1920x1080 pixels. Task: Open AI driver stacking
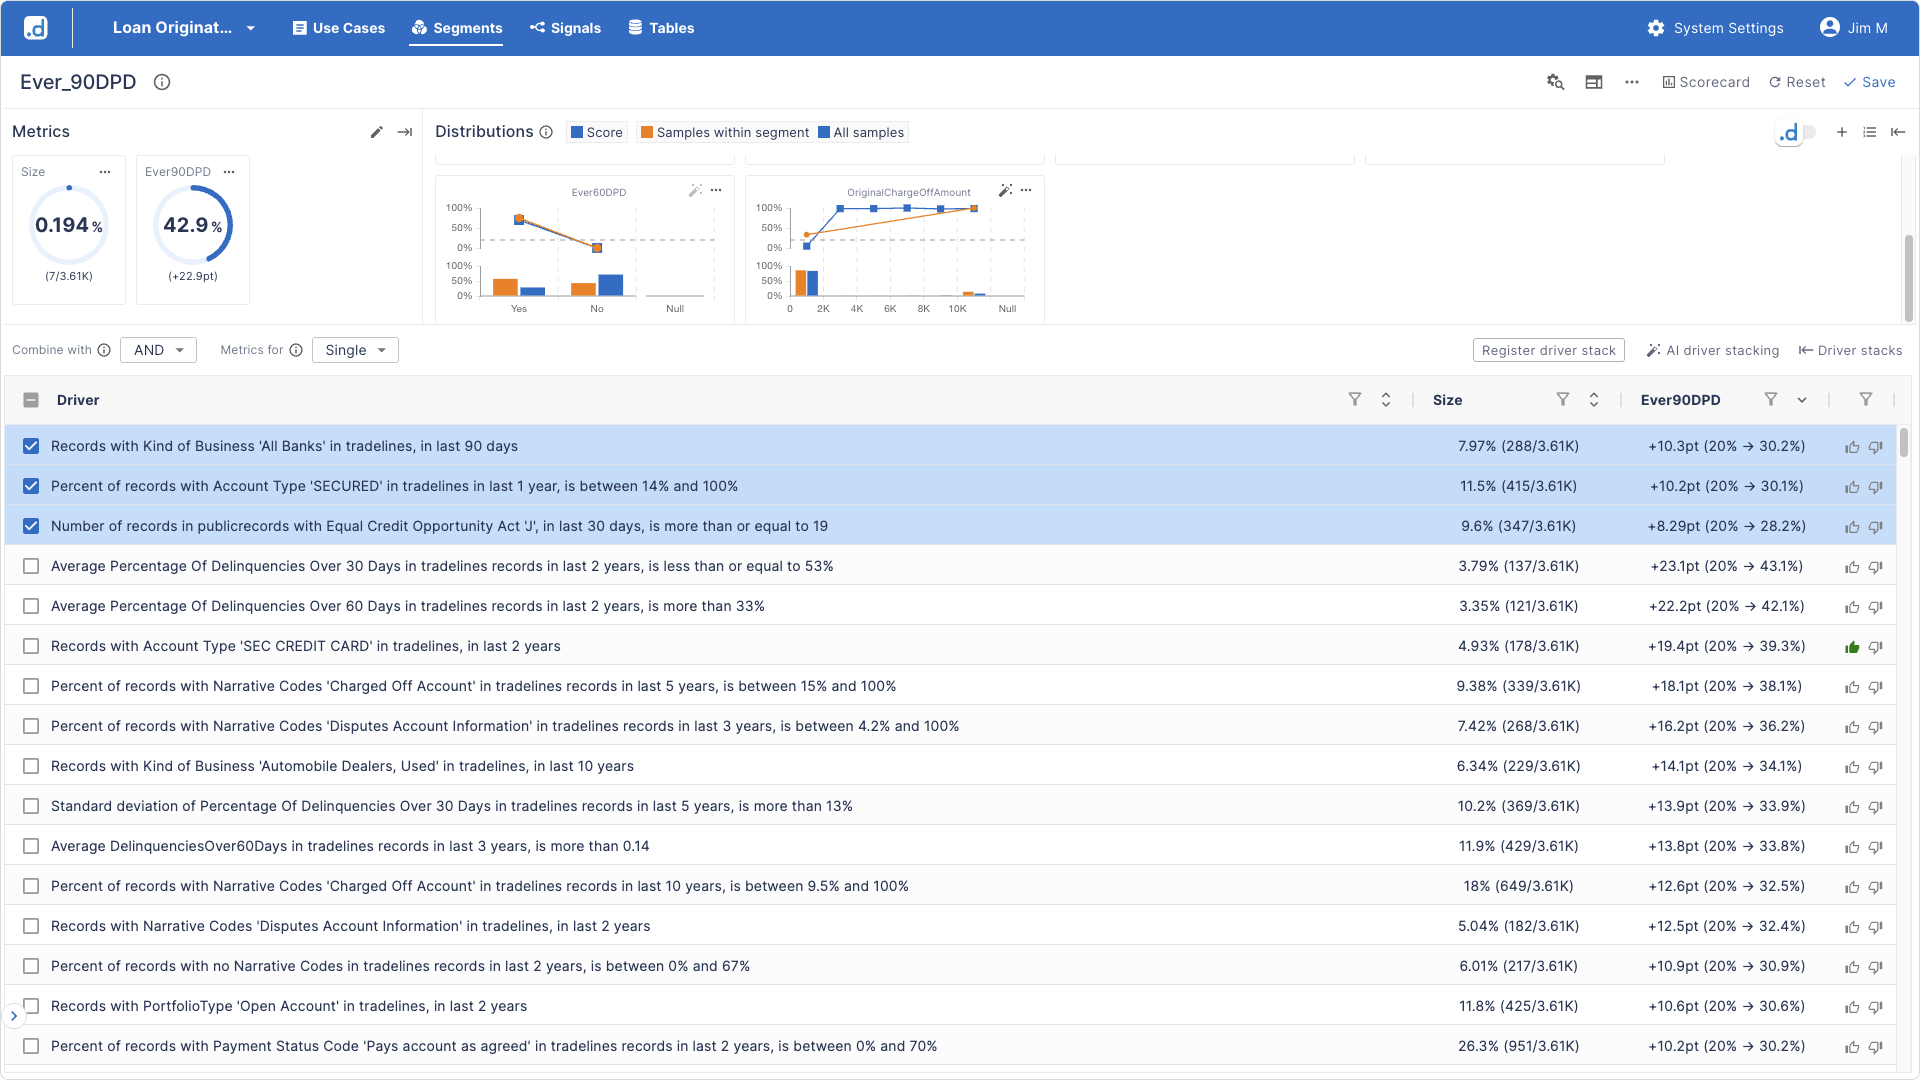[x=1713, y=350]
